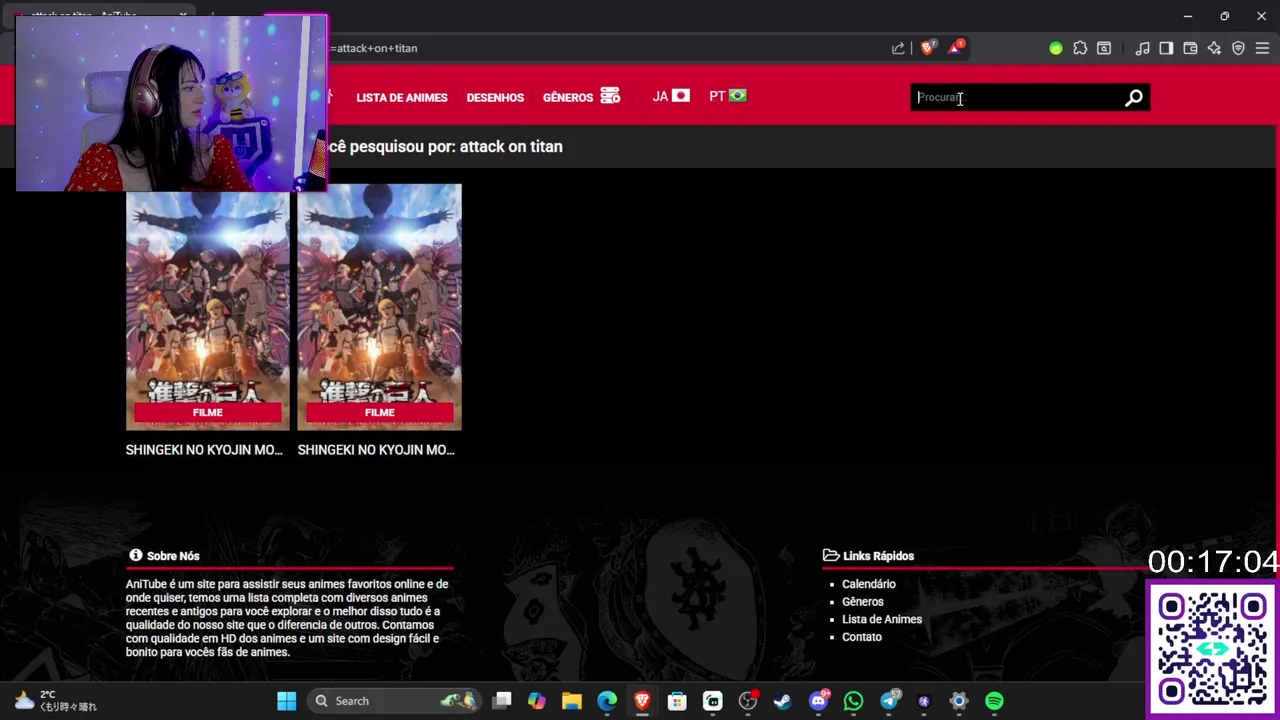The height and width of the screenshot is (720, 1280).
Task: Open Task View in taskbar
Action: click(x=502, y=701)
